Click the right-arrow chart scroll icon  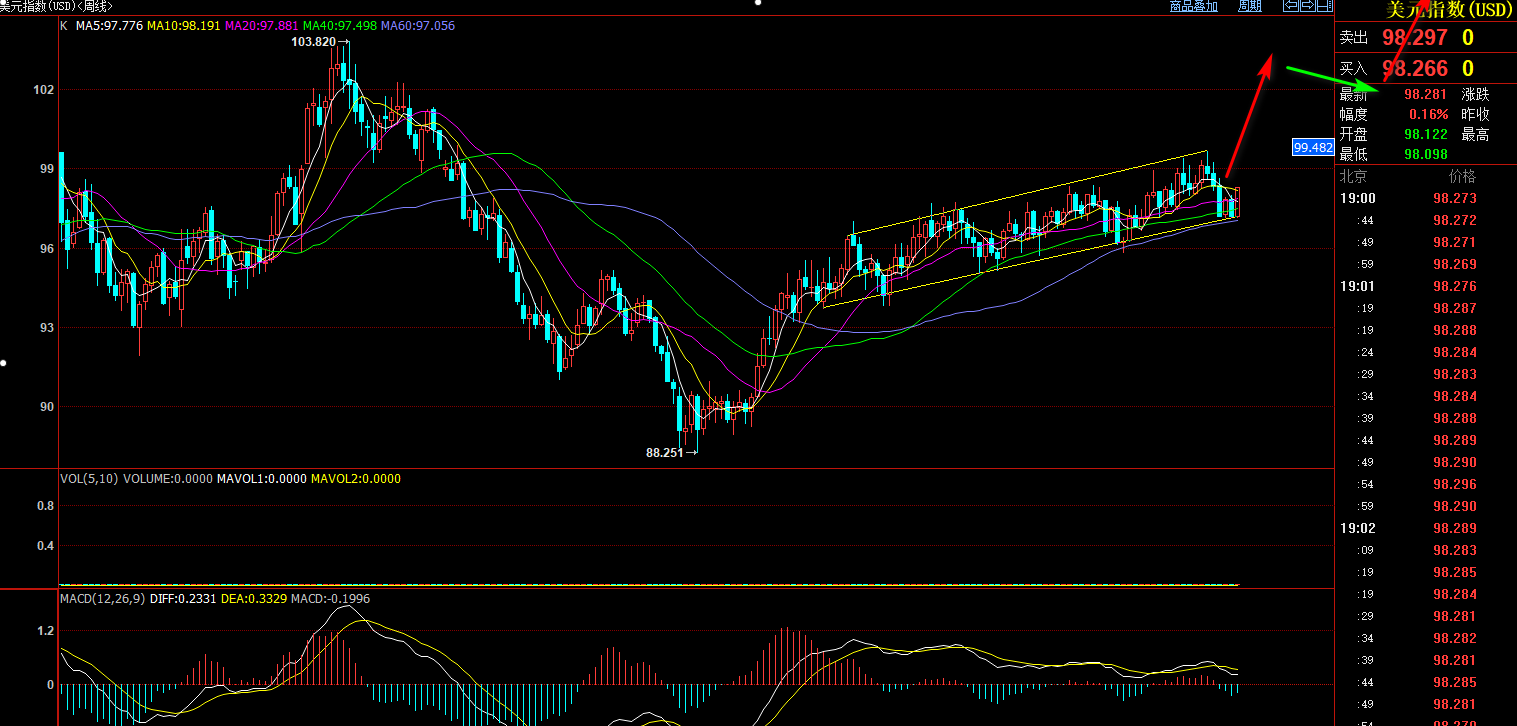coord(1308,6)
